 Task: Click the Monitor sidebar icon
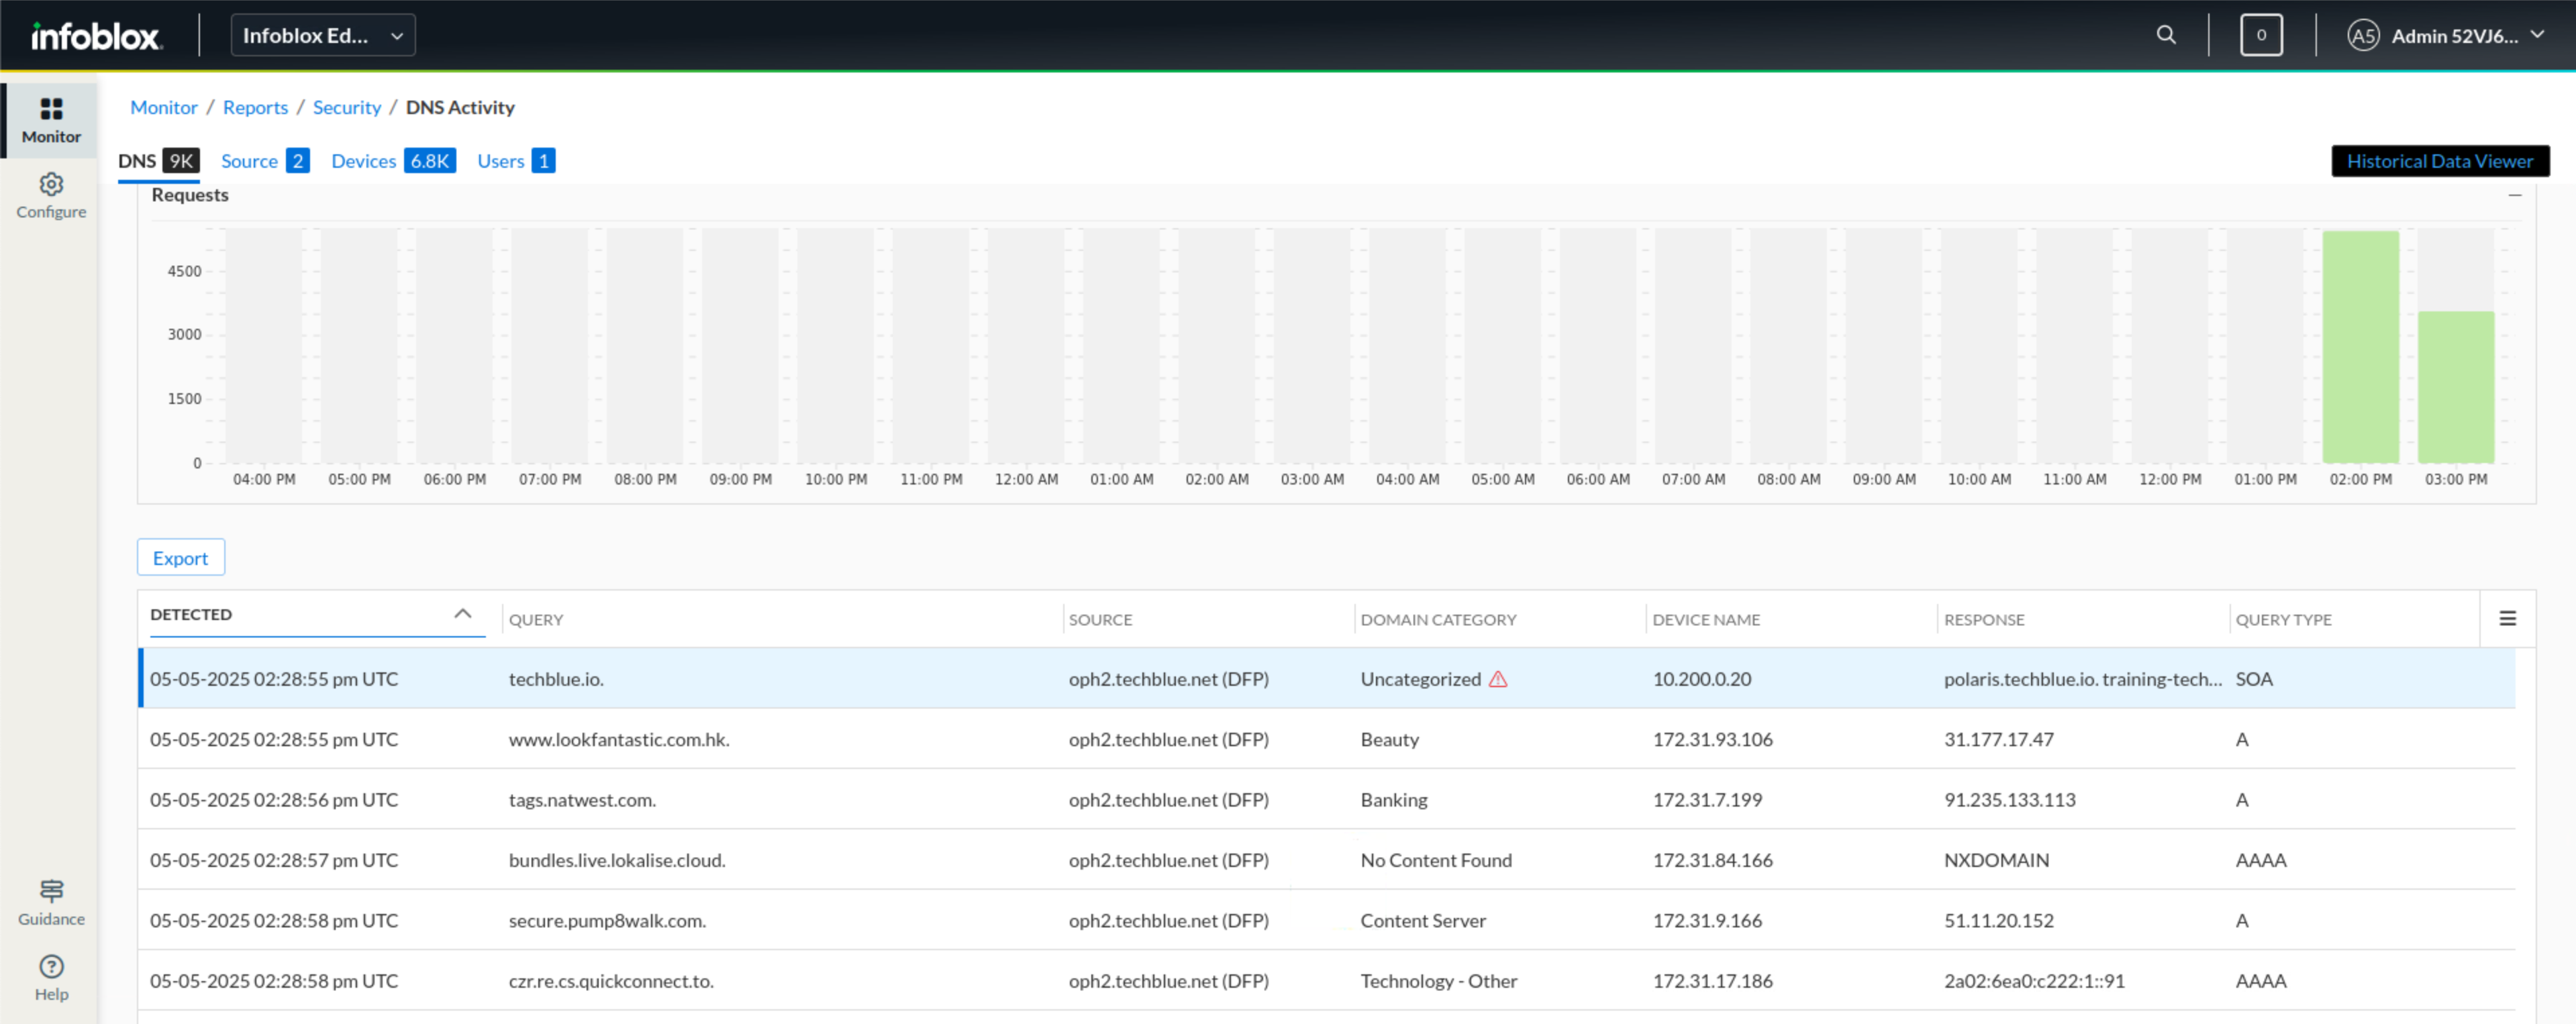[51, 109]
